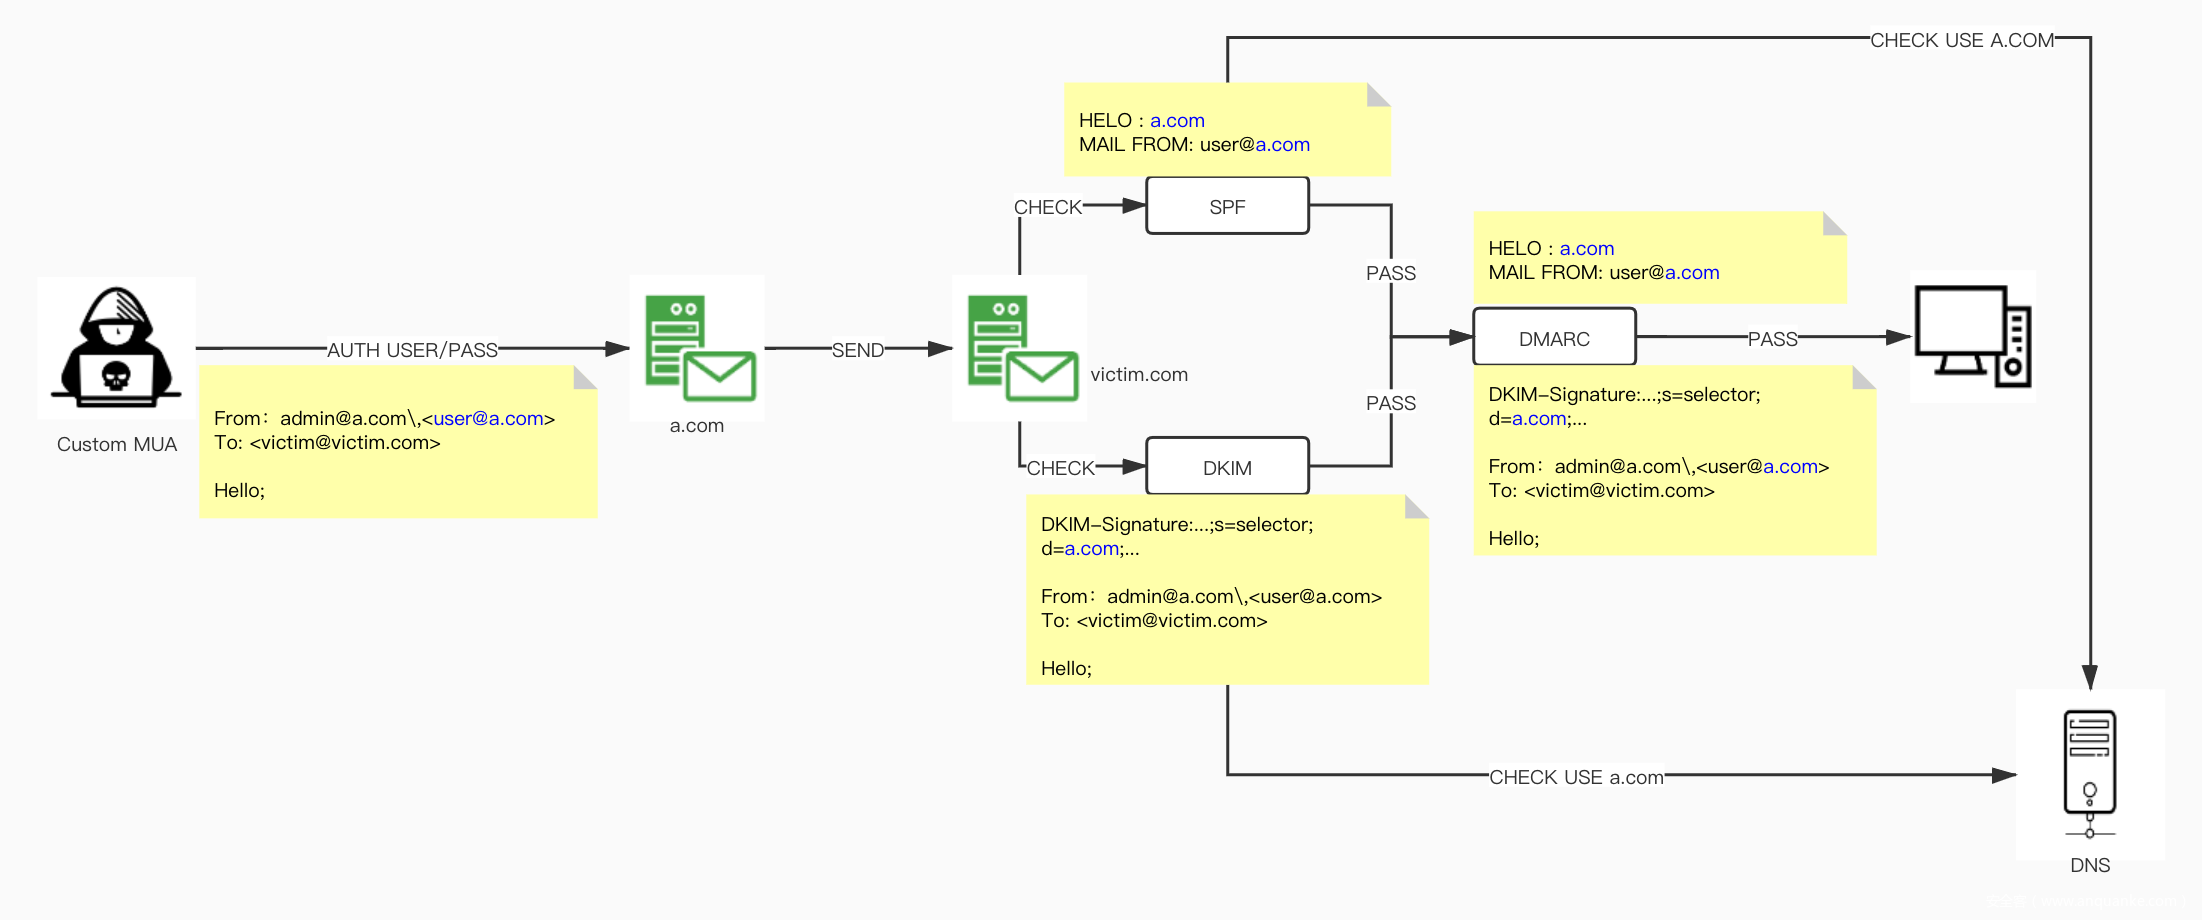Open MAIL FROM a.com link above DMARC

pos(1692,272)
